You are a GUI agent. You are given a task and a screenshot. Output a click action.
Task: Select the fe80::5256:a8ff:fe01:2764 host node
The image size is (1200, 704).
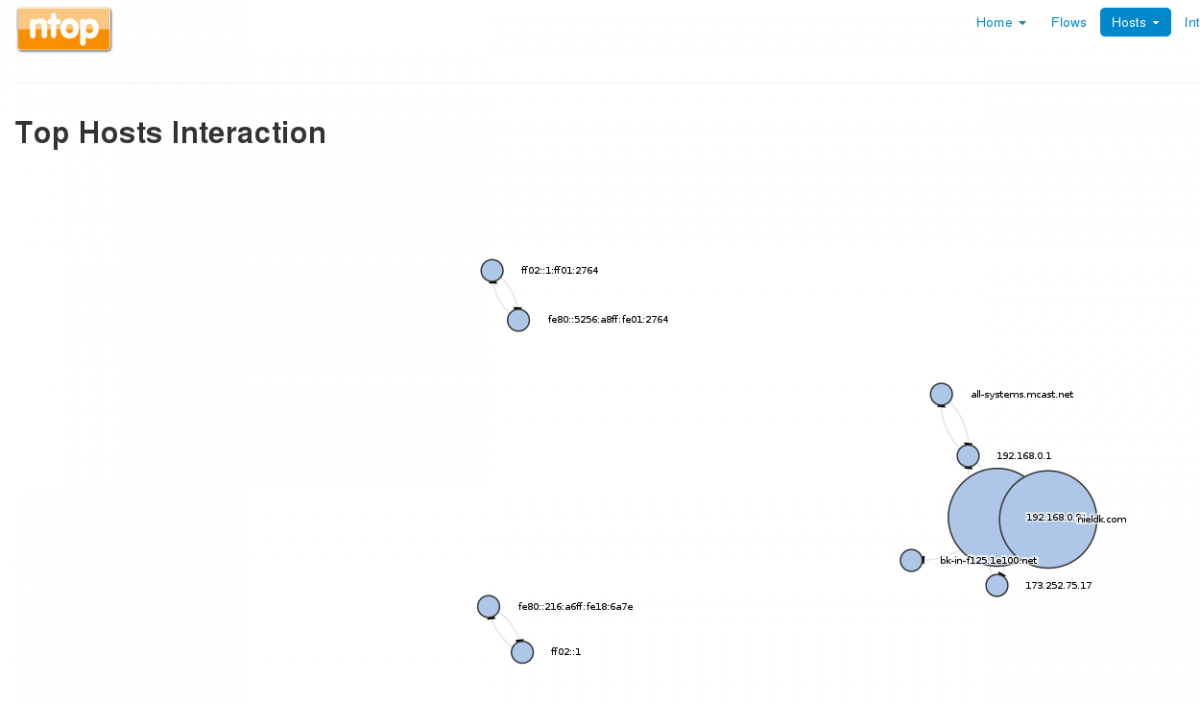(x=518, y=320)
